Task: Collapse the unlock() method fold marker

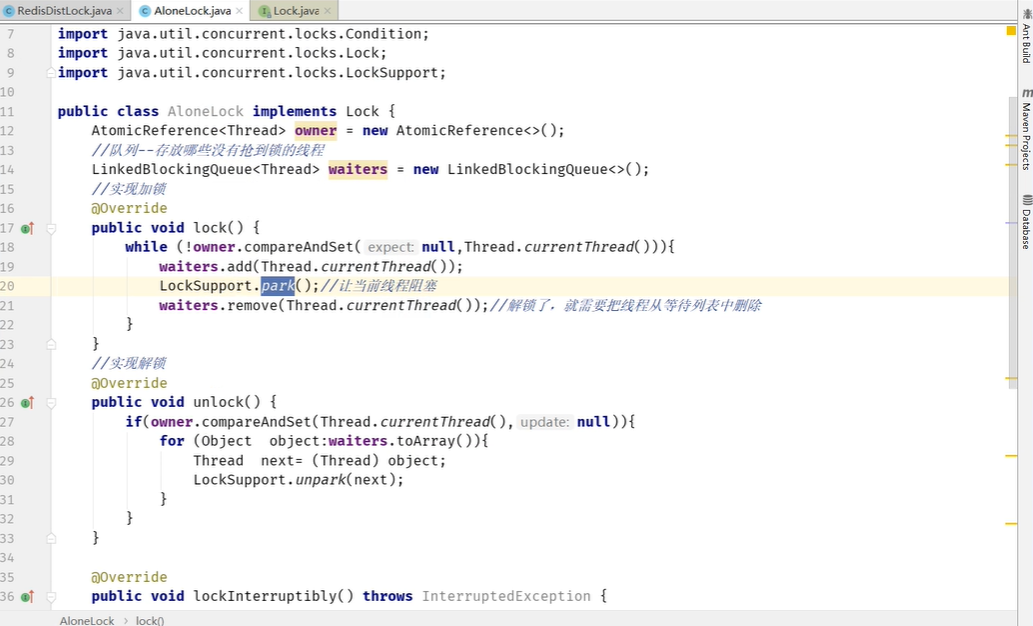Action: coord(51,403)
